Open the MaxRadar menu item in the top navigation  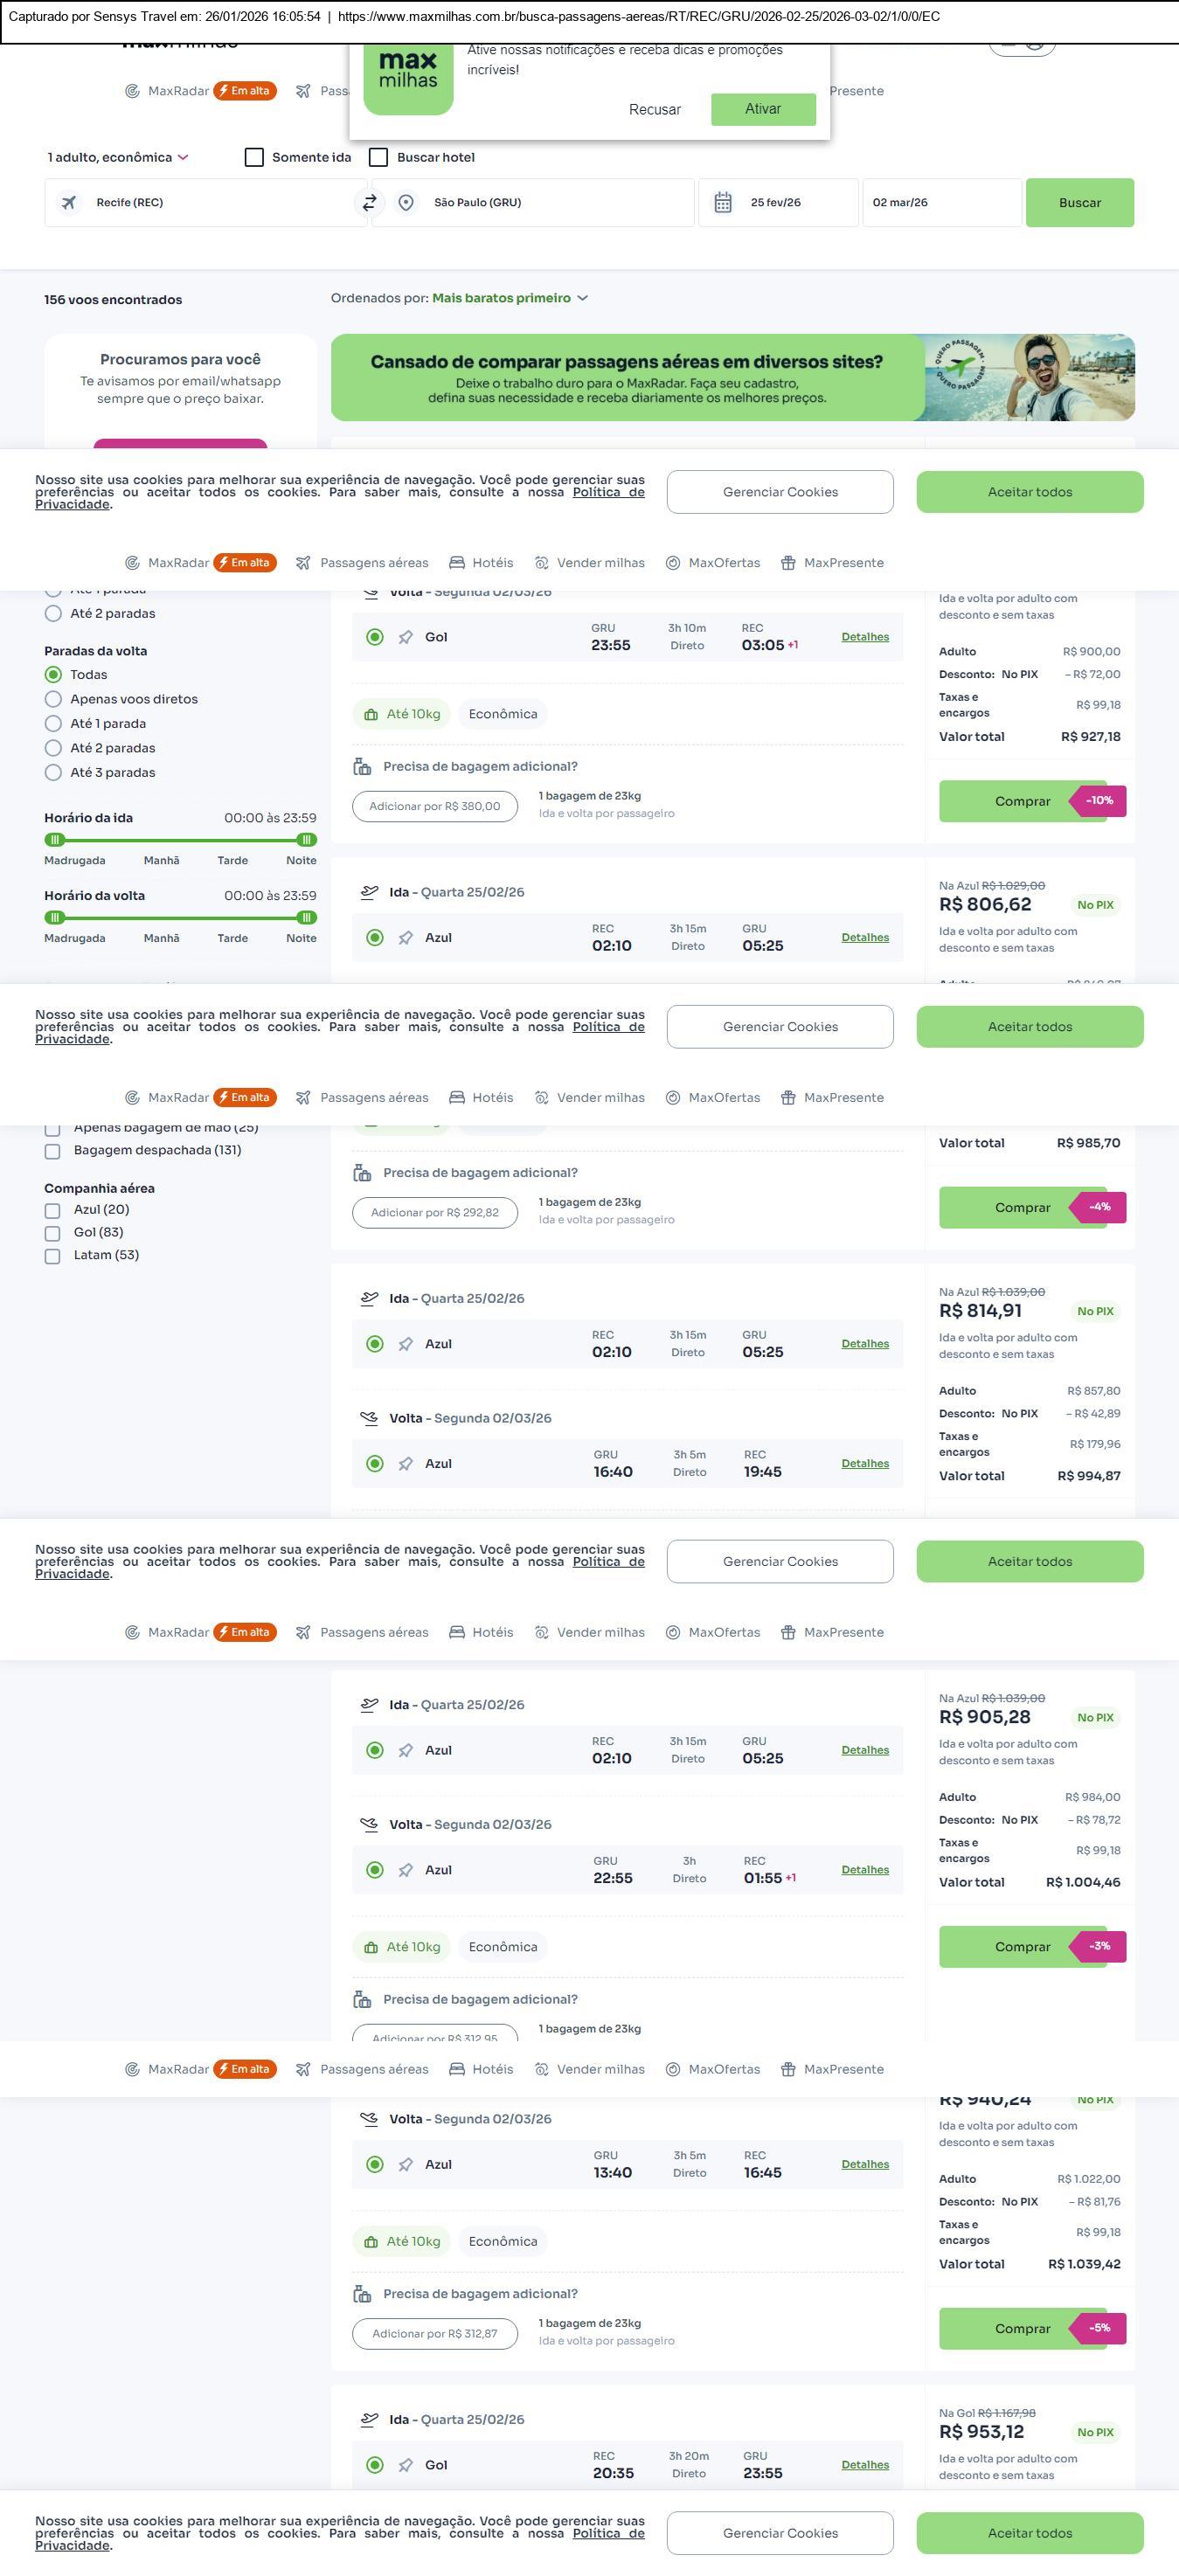[x=178, y=91]
